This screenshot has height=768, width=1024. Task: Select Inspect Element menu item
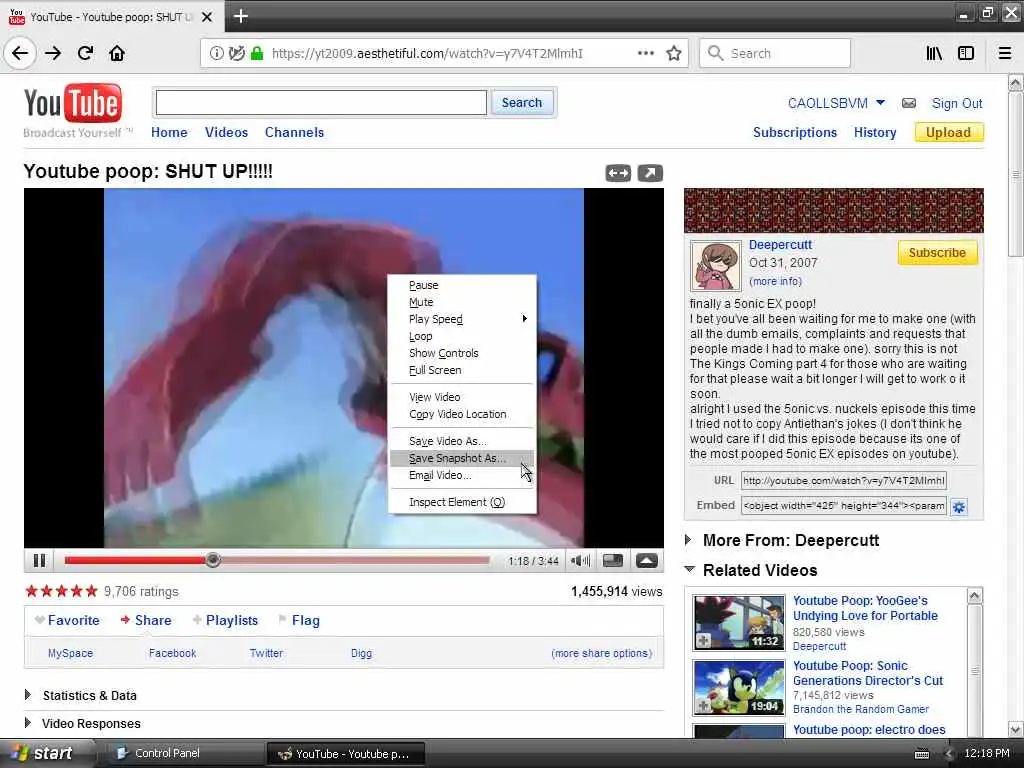(x=462, y=502)
